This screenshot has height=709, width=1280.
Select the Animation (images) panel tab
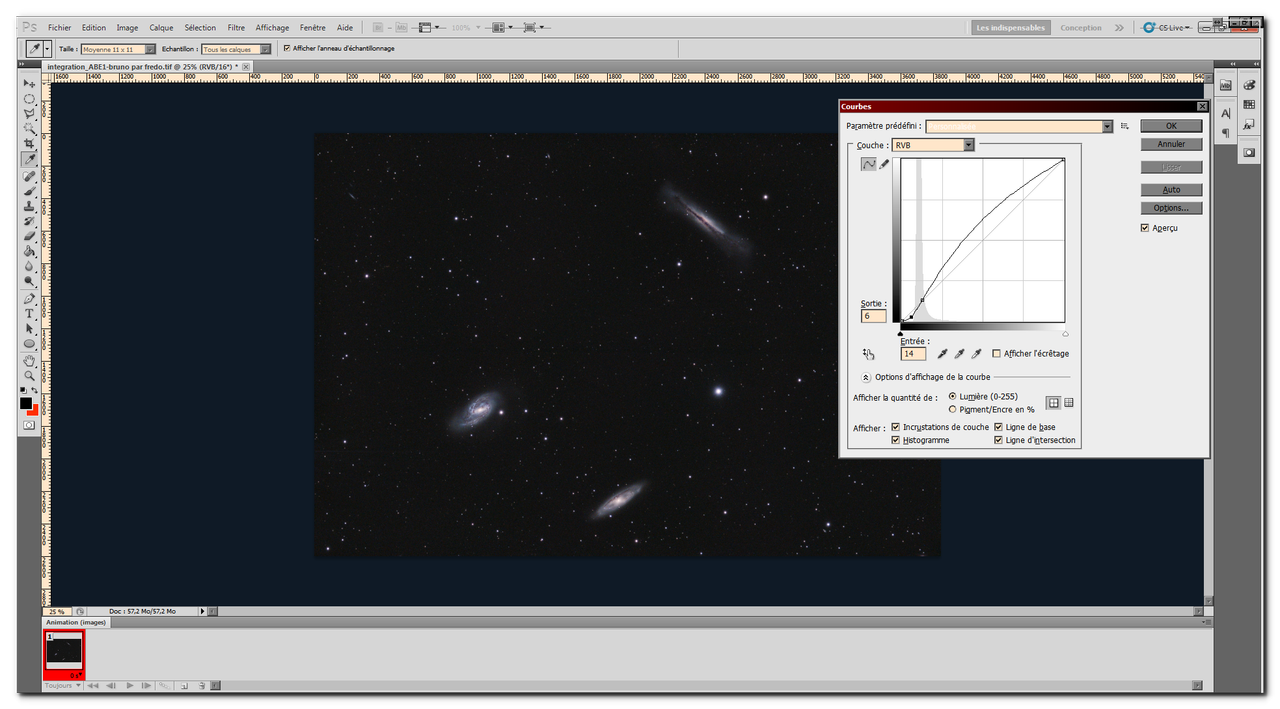[76, 622]
